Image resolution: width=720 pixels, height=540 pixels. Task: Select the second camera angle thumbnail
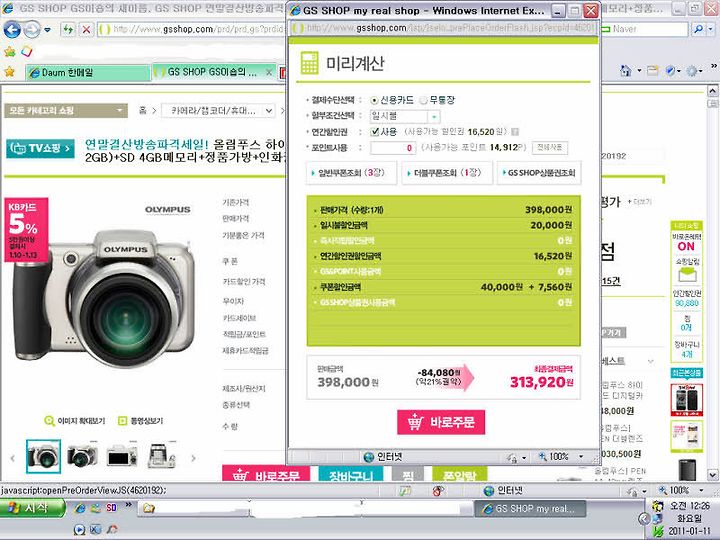click(83, 456)
